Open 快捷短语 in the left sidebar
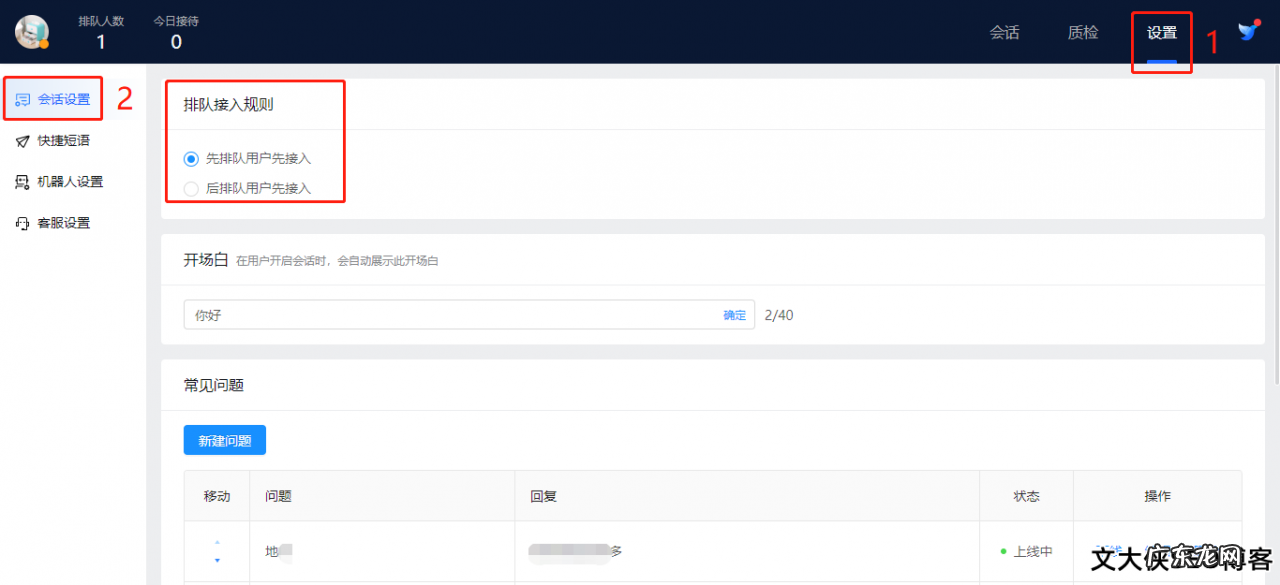1280x585 pixels. [x=64, y=141]
